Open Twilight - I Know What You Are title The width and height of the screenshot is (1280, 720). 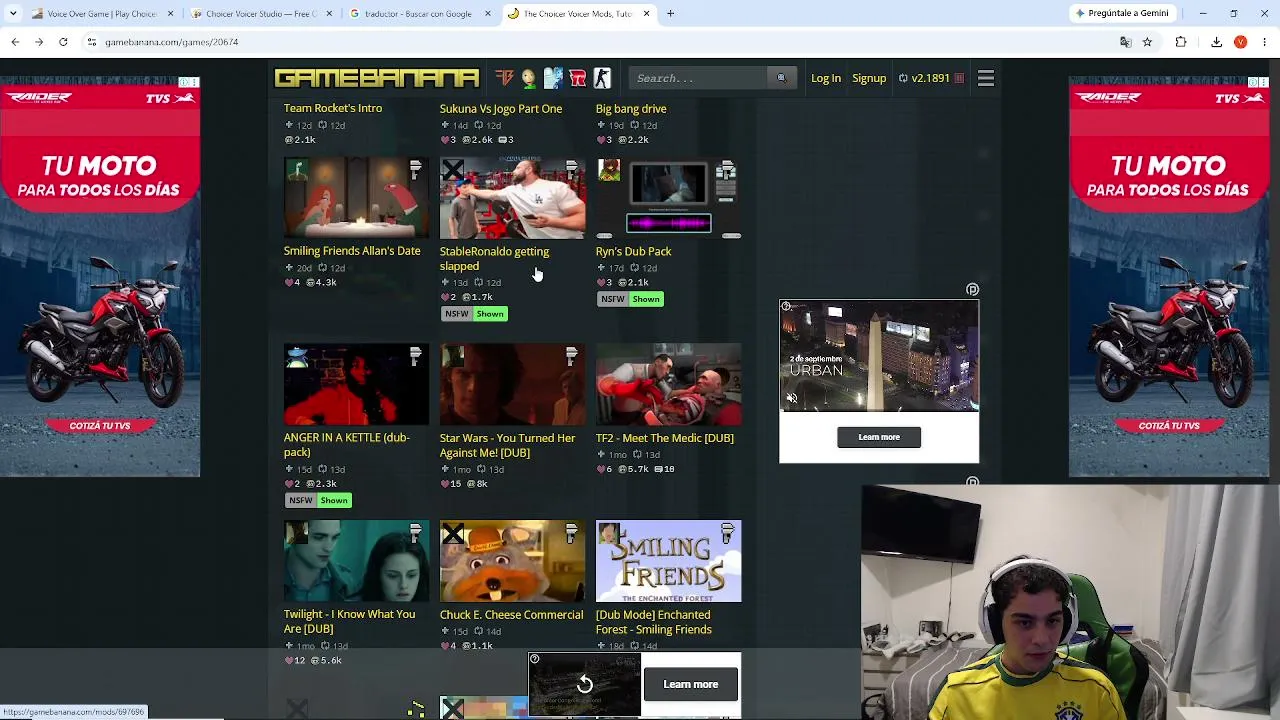[349, 621]
